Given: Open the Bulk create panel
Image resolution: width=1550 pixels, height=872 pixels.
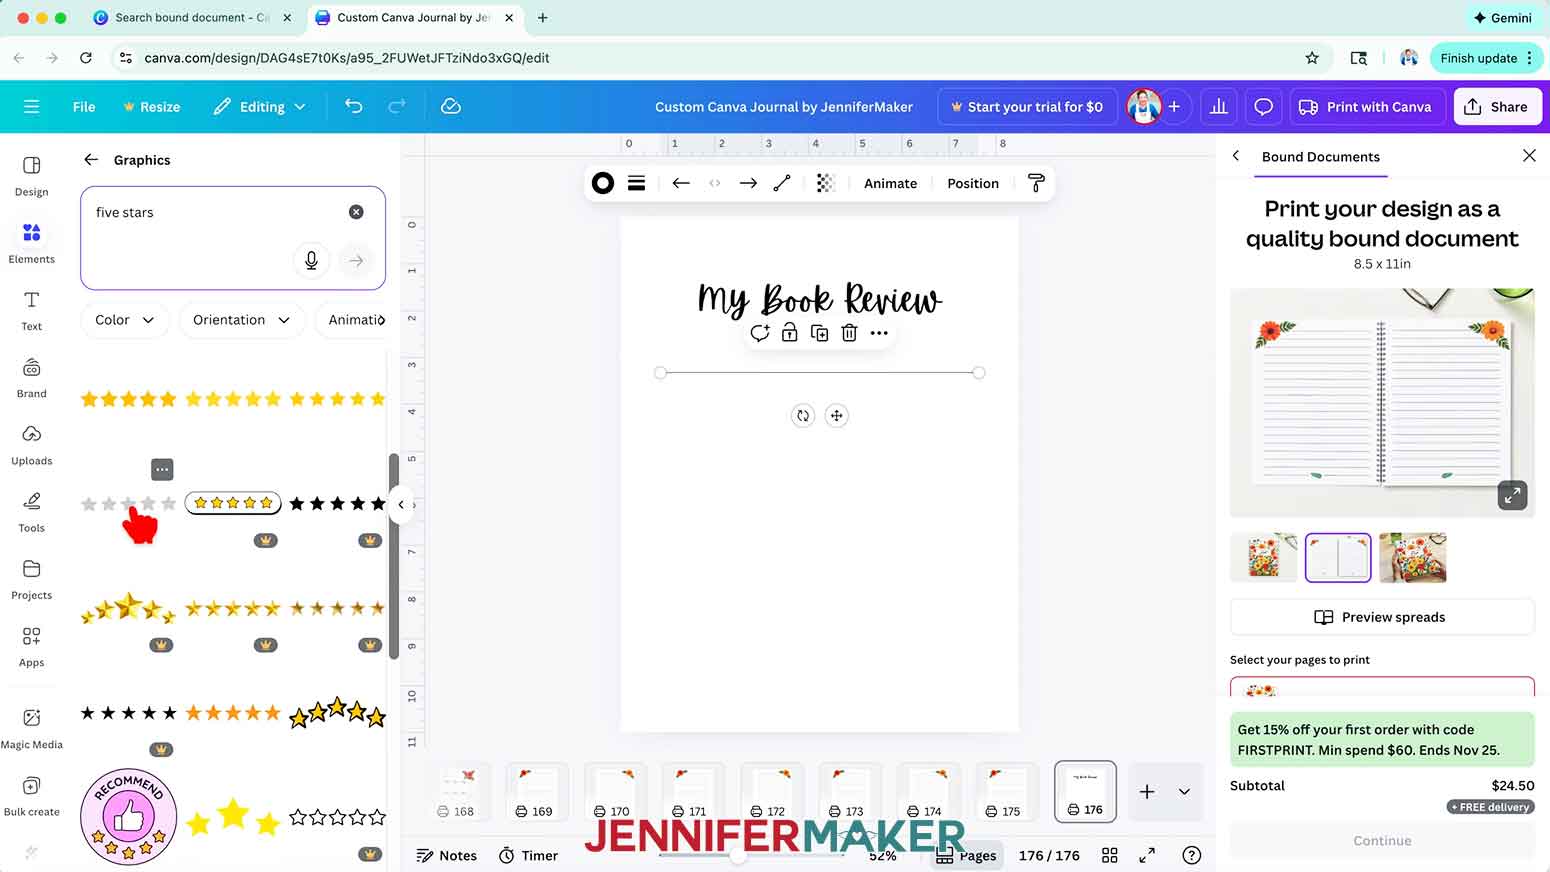Looking at the screenshot, I should 31,796.
